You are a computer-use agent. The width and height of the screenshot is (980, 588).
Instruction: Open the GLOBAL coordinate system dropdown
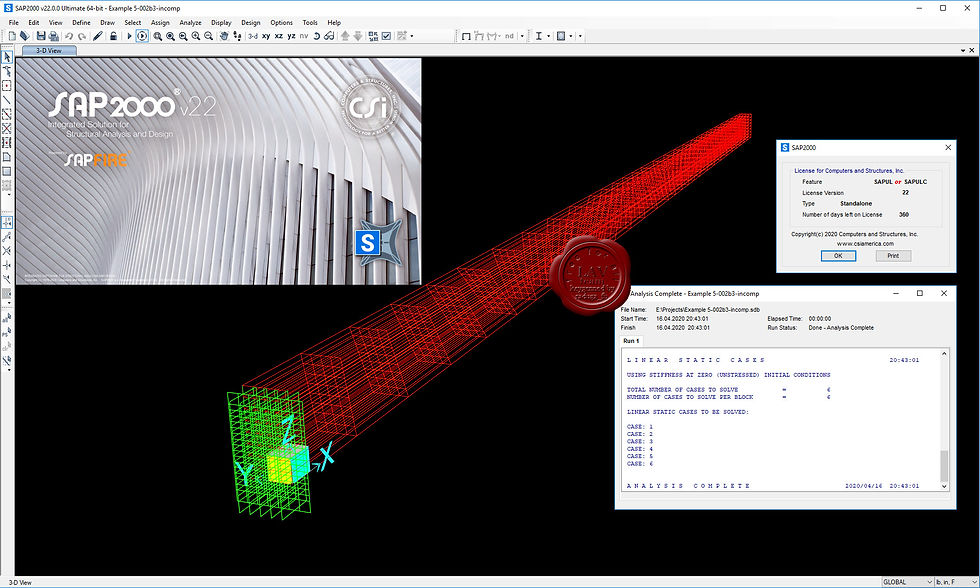(x=907, y=582)
